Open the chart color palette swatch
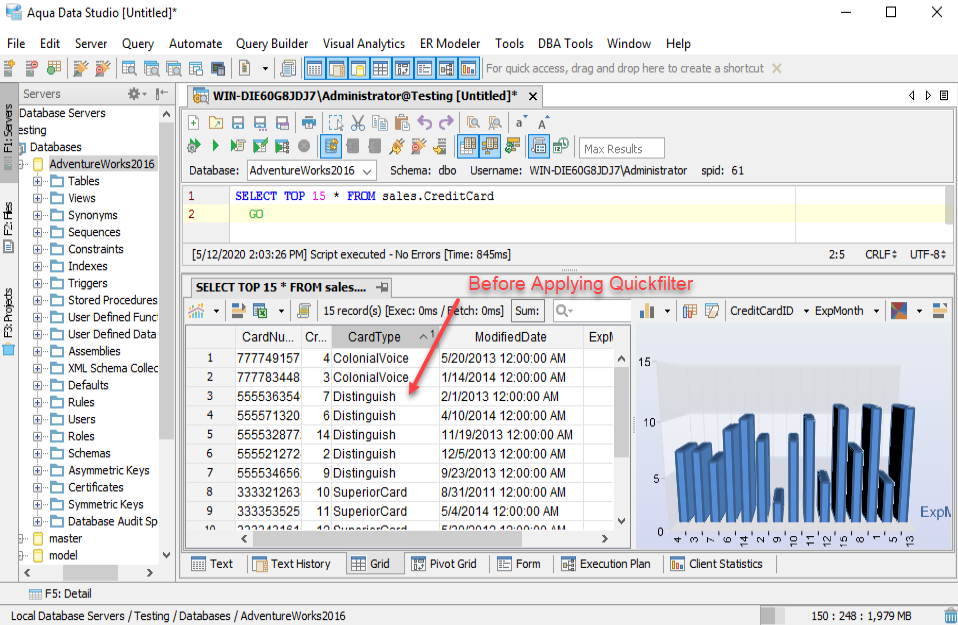 tap(899, 311)
